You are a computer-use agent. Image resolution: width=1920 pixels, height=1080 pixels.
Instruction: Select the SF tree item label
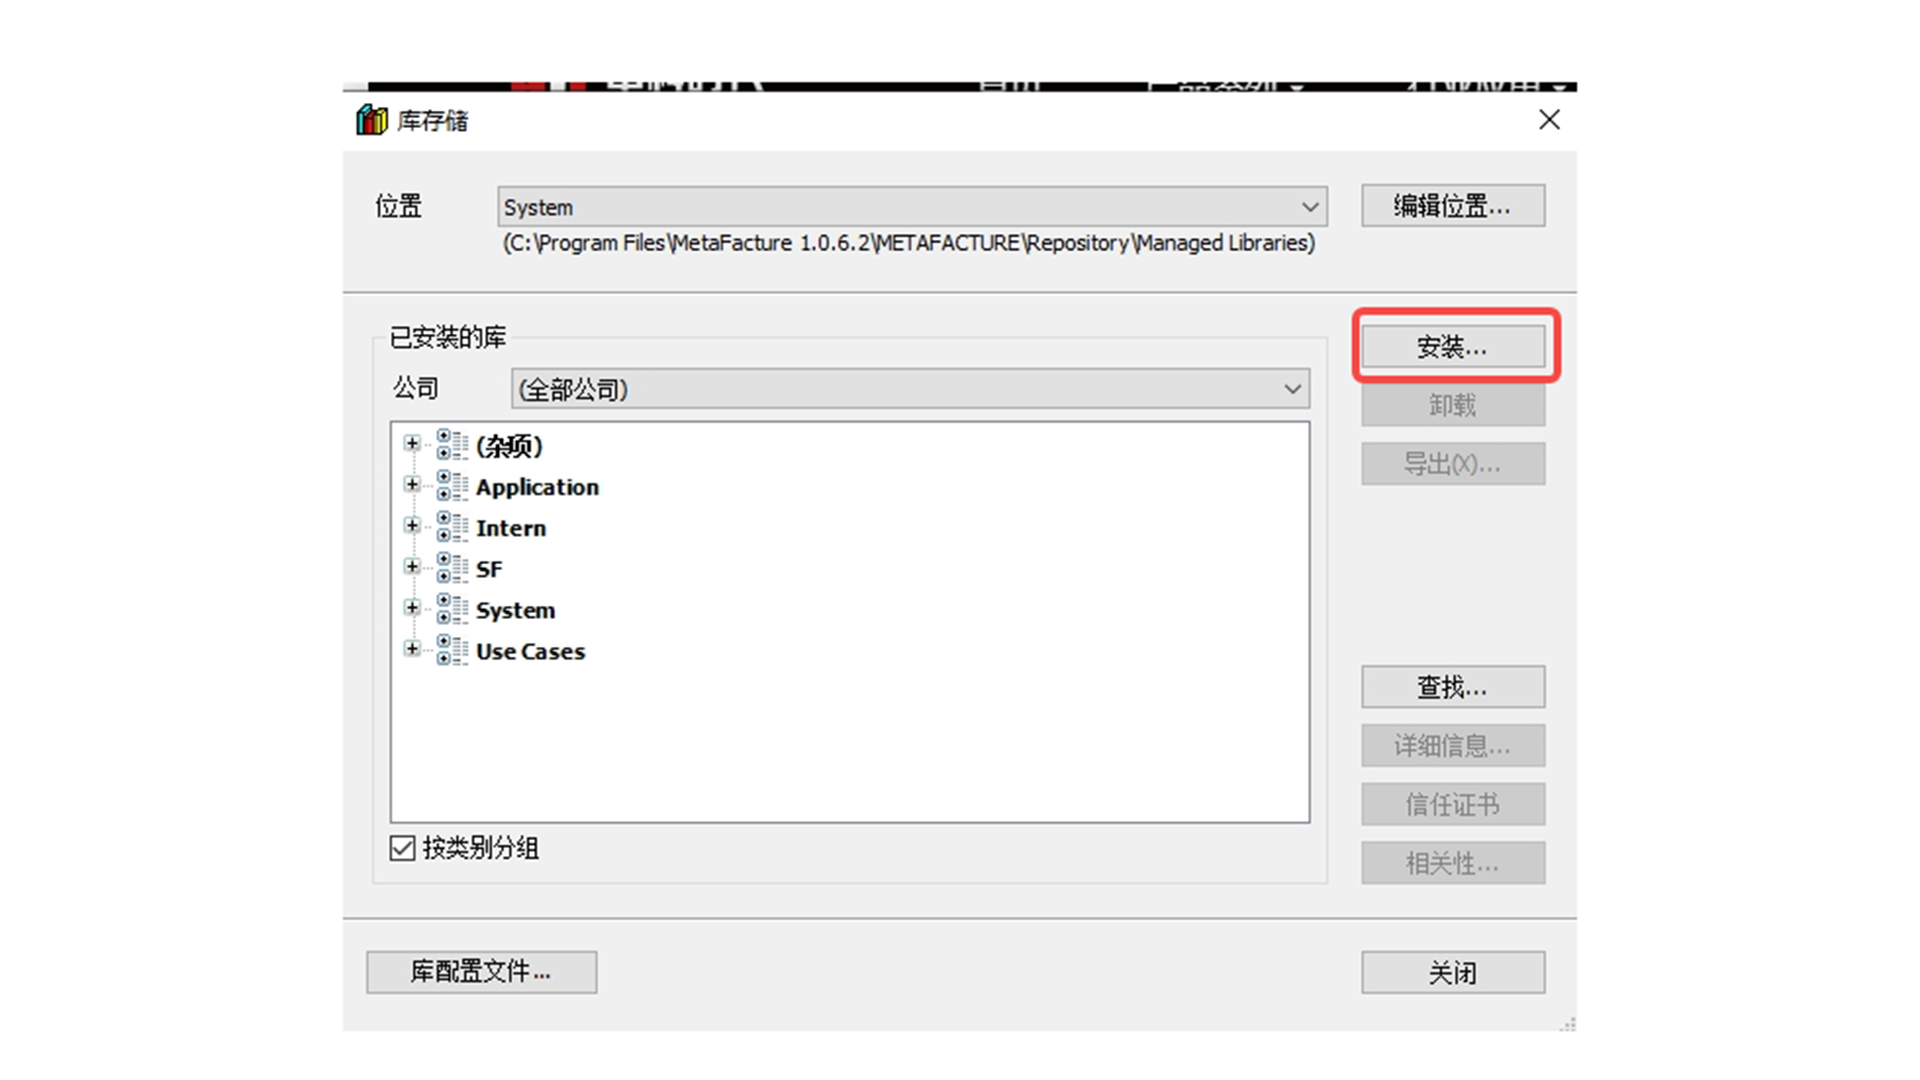coord(489,569)
